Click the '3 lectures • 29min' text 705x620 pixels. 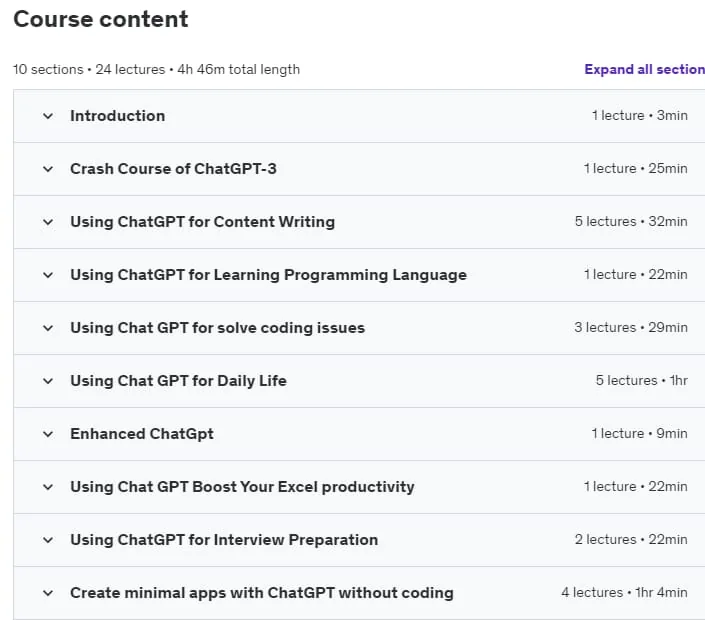631,328
